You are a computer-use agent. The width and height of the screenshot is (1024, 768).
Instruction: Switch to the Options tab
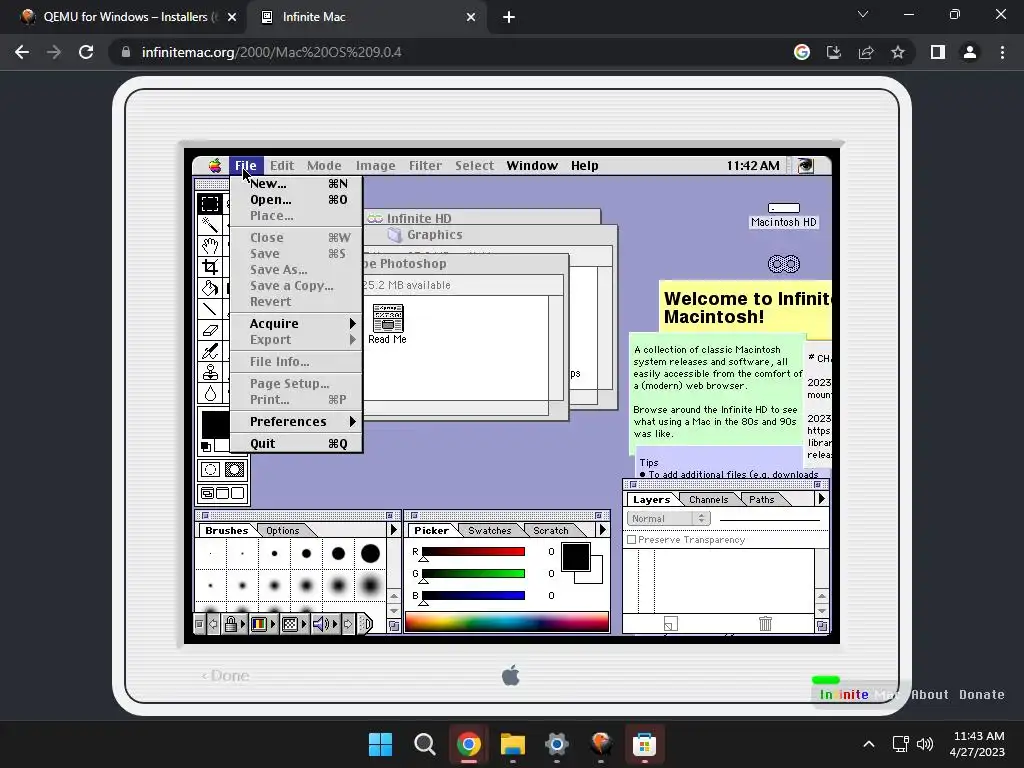pos(282,530)
